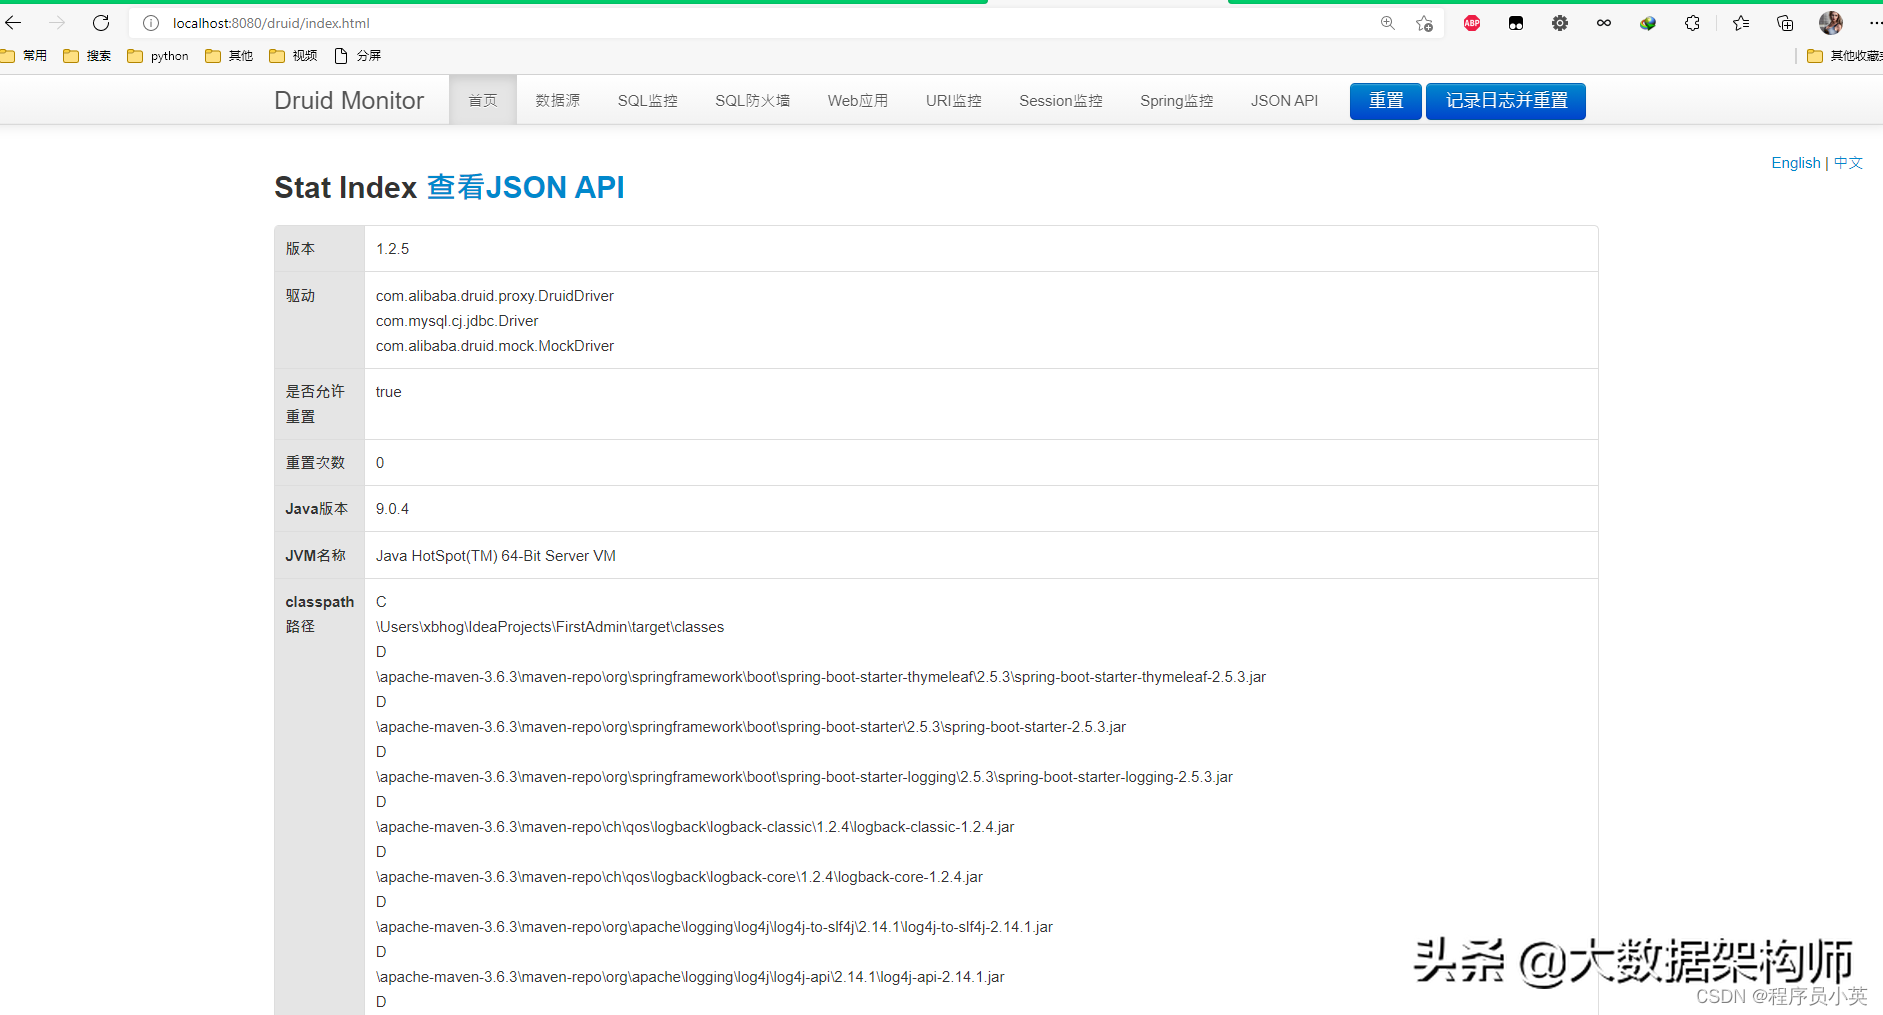Select the JSON API navigation item
Viewport: 1883px width, 1015px height.
point(1284,100)
